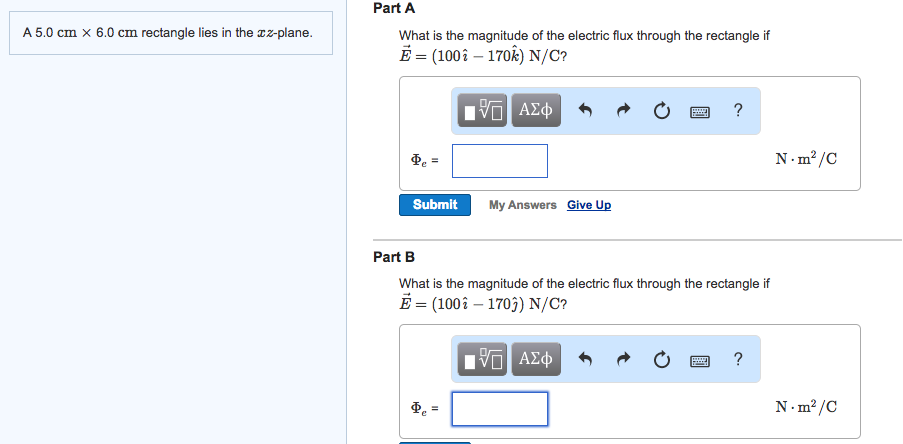The width and height of the screenshot is (903, 444).
Task: Focus the Part B flux input field
Action: point(500,409)
